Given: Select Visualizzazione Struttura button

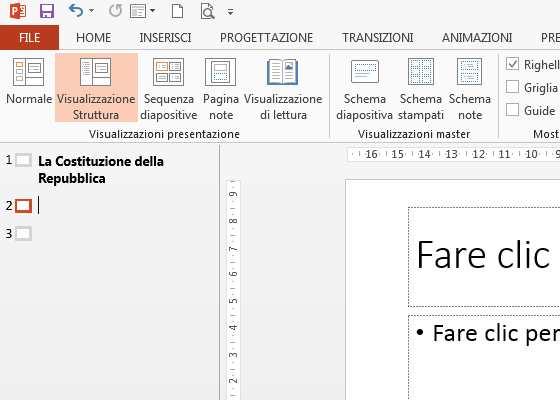Looking at the screenshot, I should pyautogui.click(x=96, y=88).
